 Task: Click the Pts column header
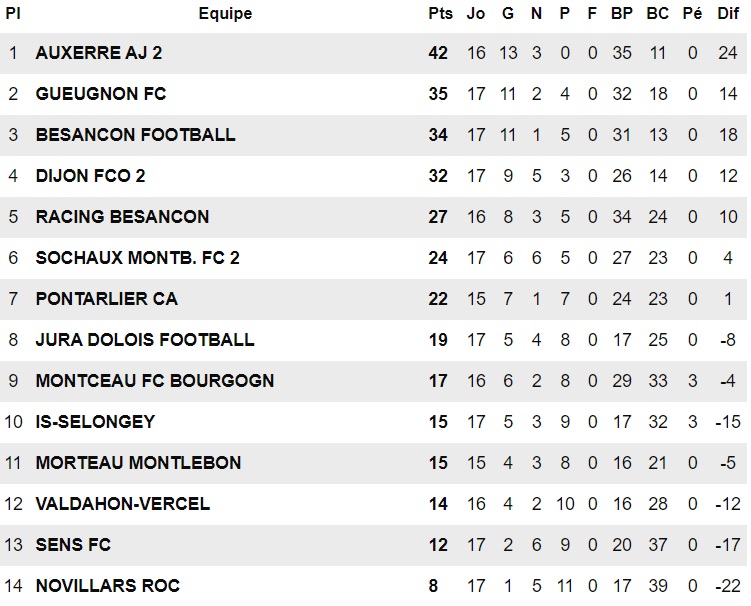tap(440, 13)
